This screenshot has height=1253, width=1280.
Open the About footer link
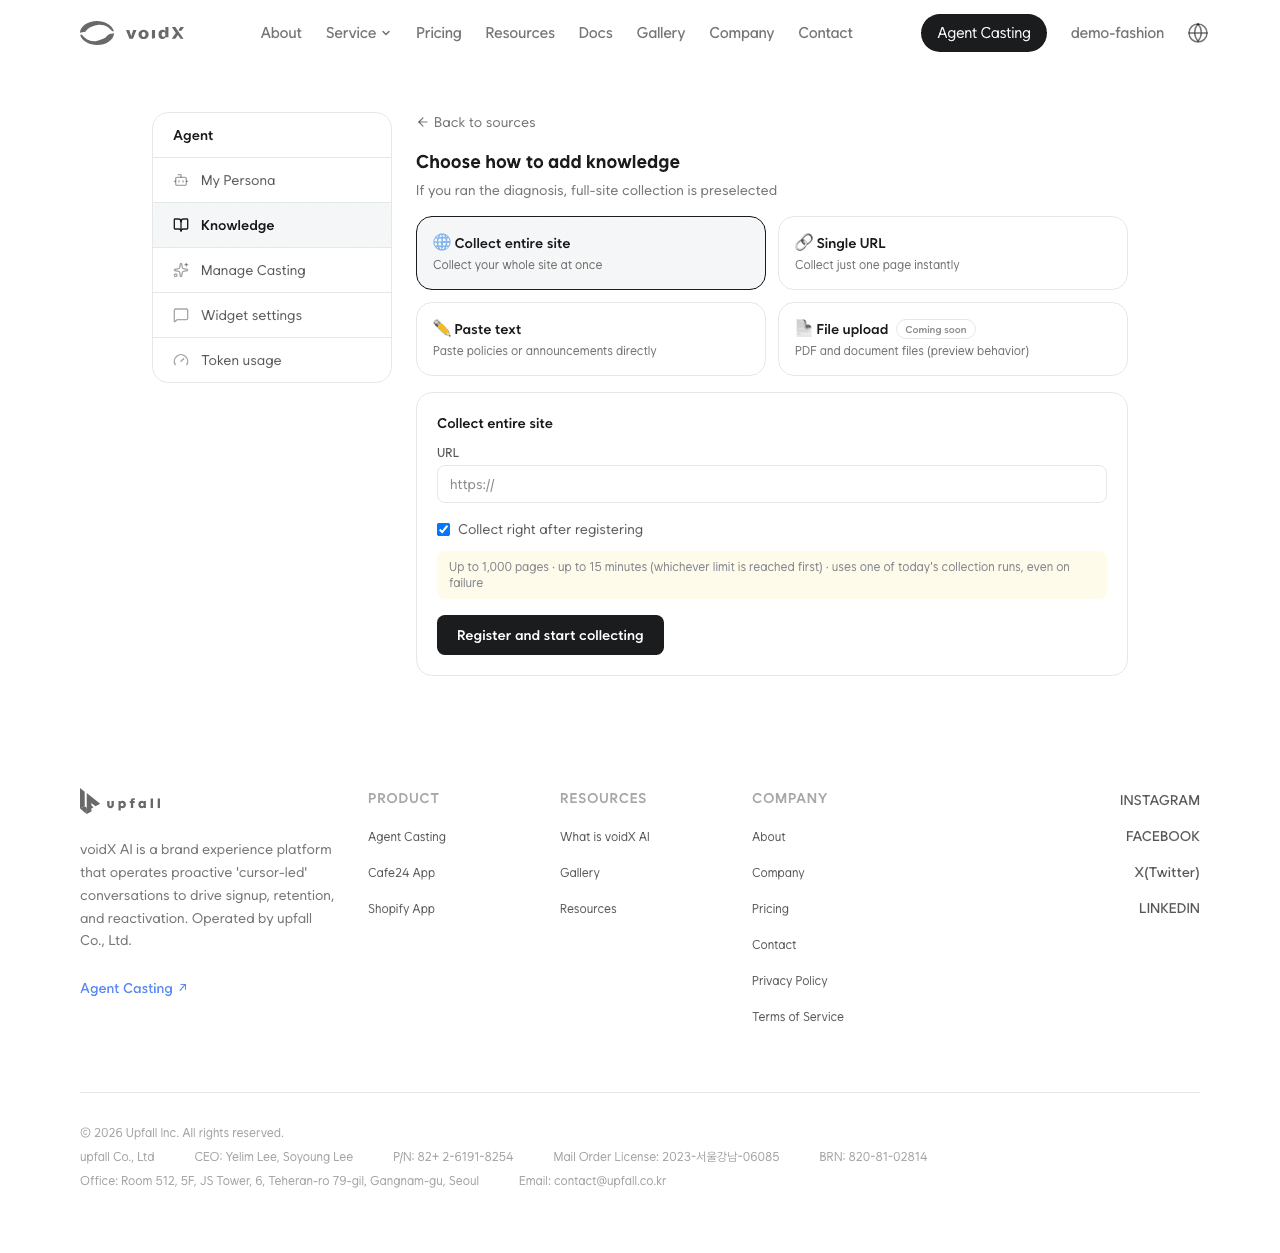[769, 837]
